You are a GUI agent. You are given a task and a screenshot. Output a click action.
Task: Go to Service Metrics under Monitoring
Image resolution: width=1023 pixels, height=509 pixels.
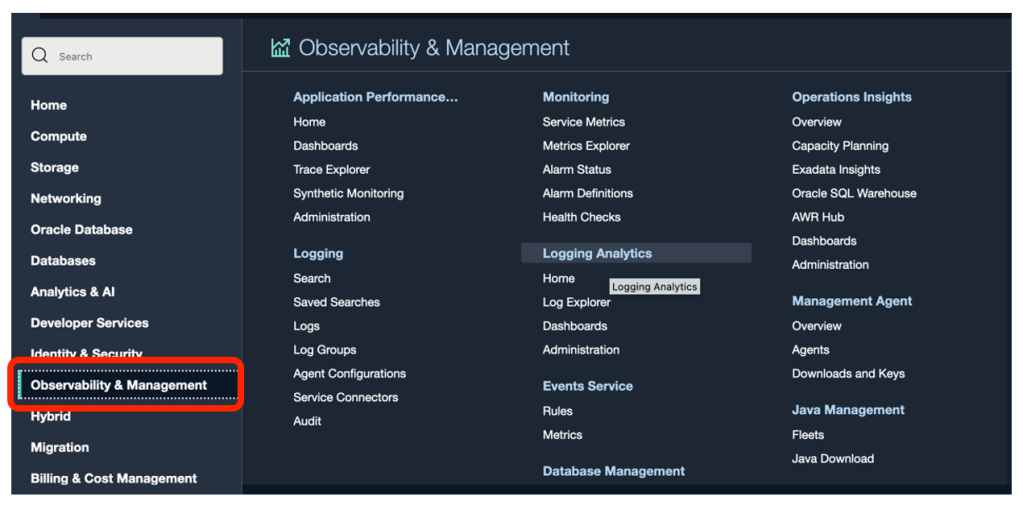pos(583,122)
